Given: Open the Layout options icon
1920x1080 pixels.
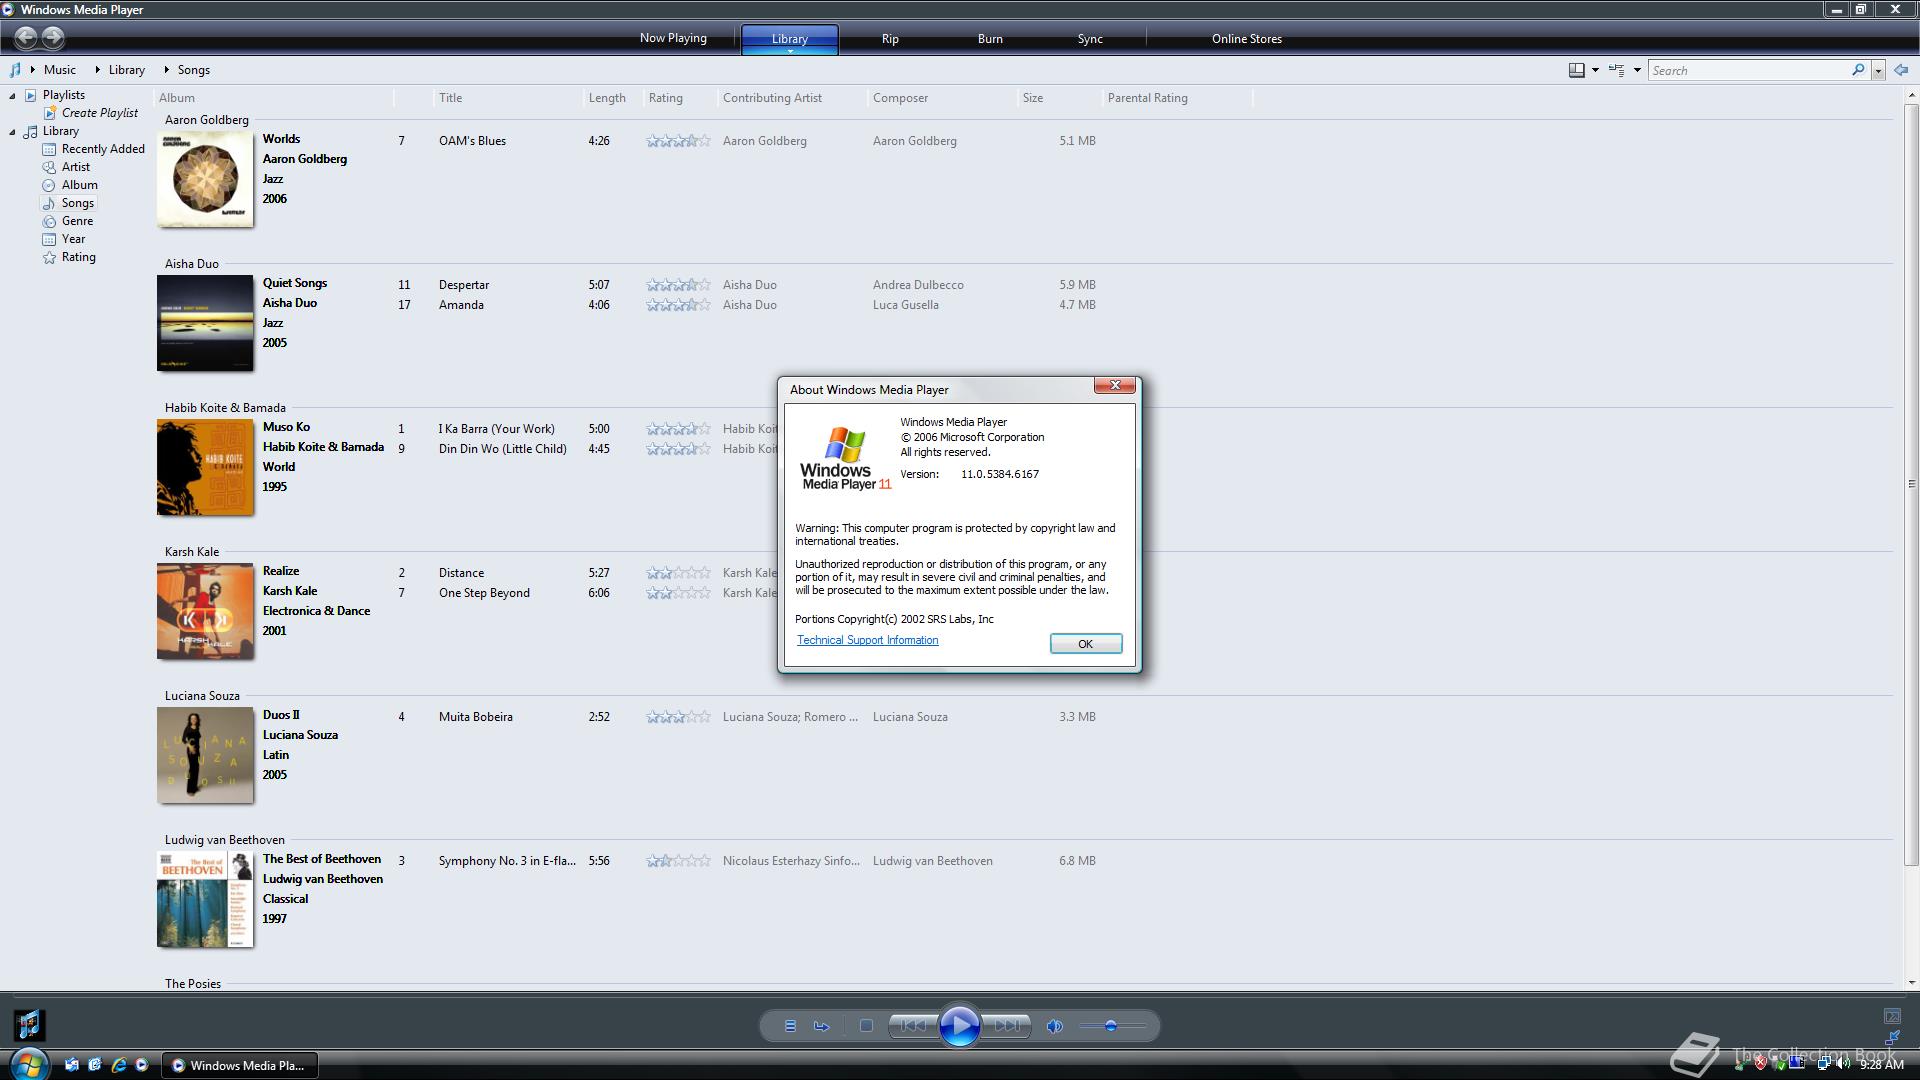Looking at the screenshot, I should 1576,70.
